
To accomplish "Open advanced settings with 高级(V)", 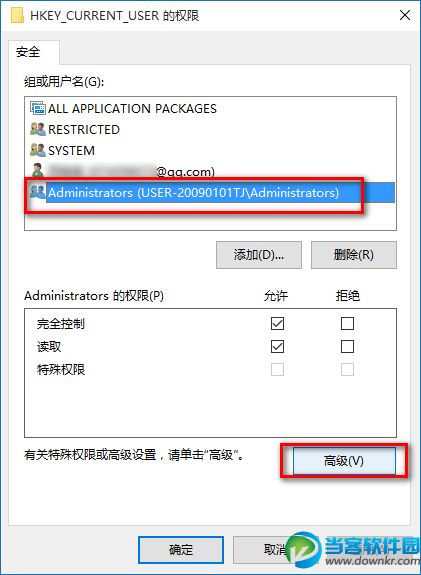I will [344, 461].
